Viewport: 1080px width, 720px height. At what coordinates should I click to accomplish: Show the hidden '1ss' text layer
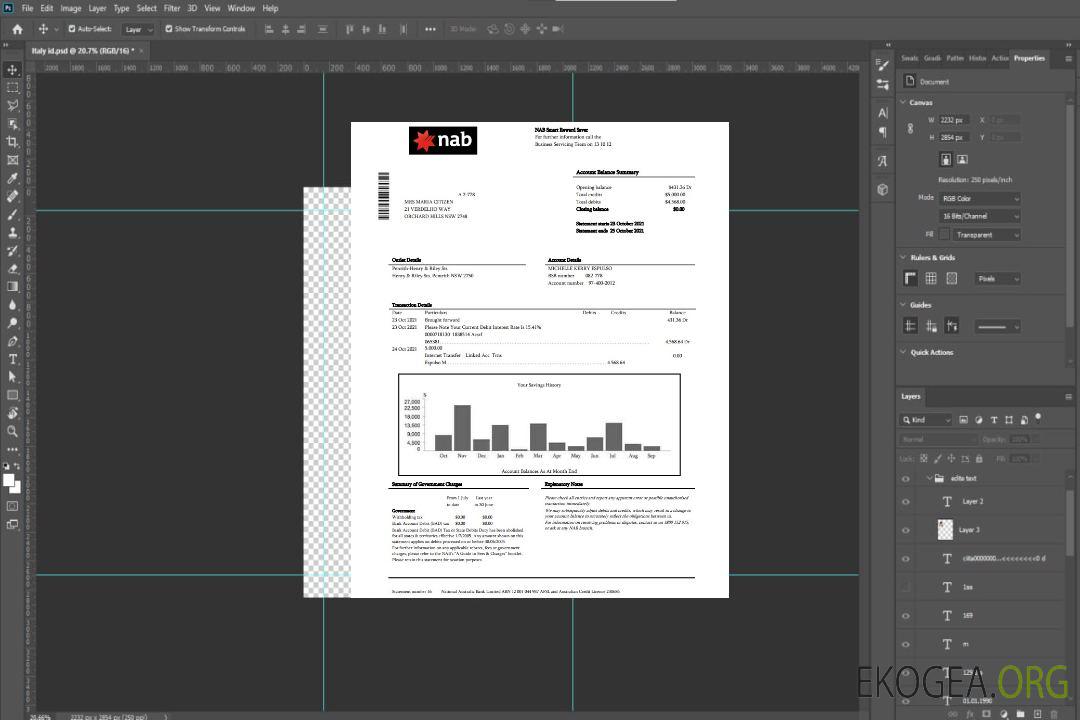pyautogui.click(x=906, y=587)
